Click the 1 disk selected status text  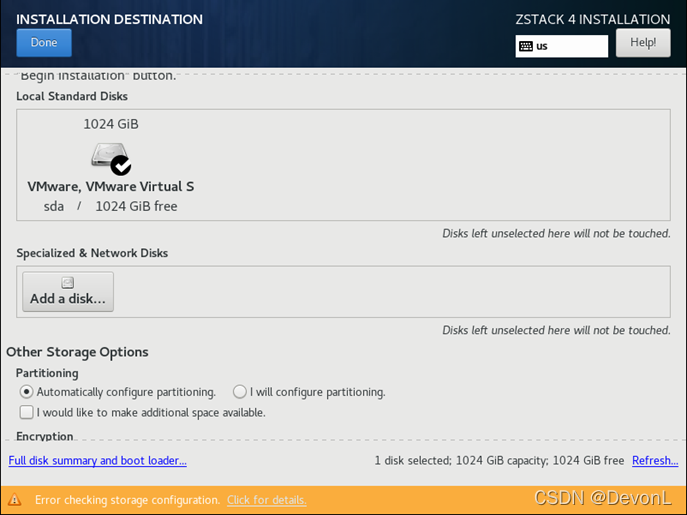(x=499, y=460)
